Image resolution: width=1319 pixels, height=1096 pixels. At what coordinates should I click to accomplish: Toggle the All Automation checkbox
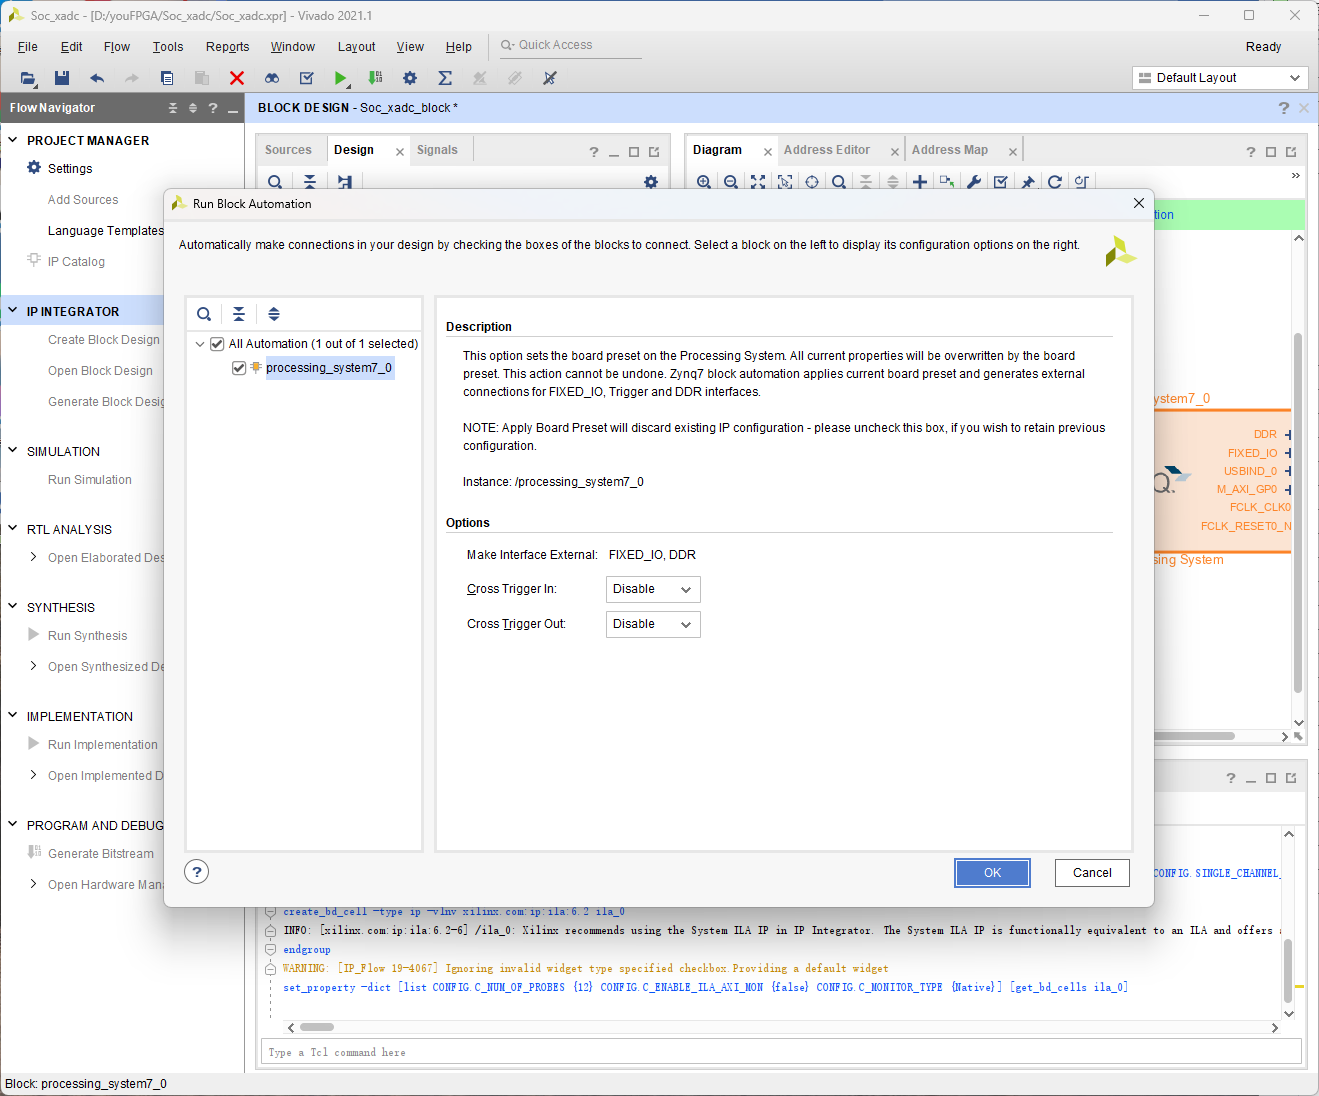217,344
